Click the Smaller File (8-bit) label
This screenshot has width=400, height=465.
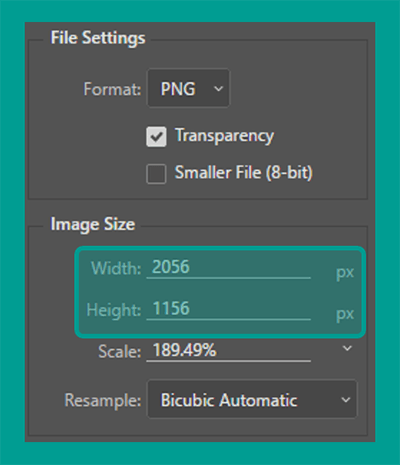(x=244, y=173)
